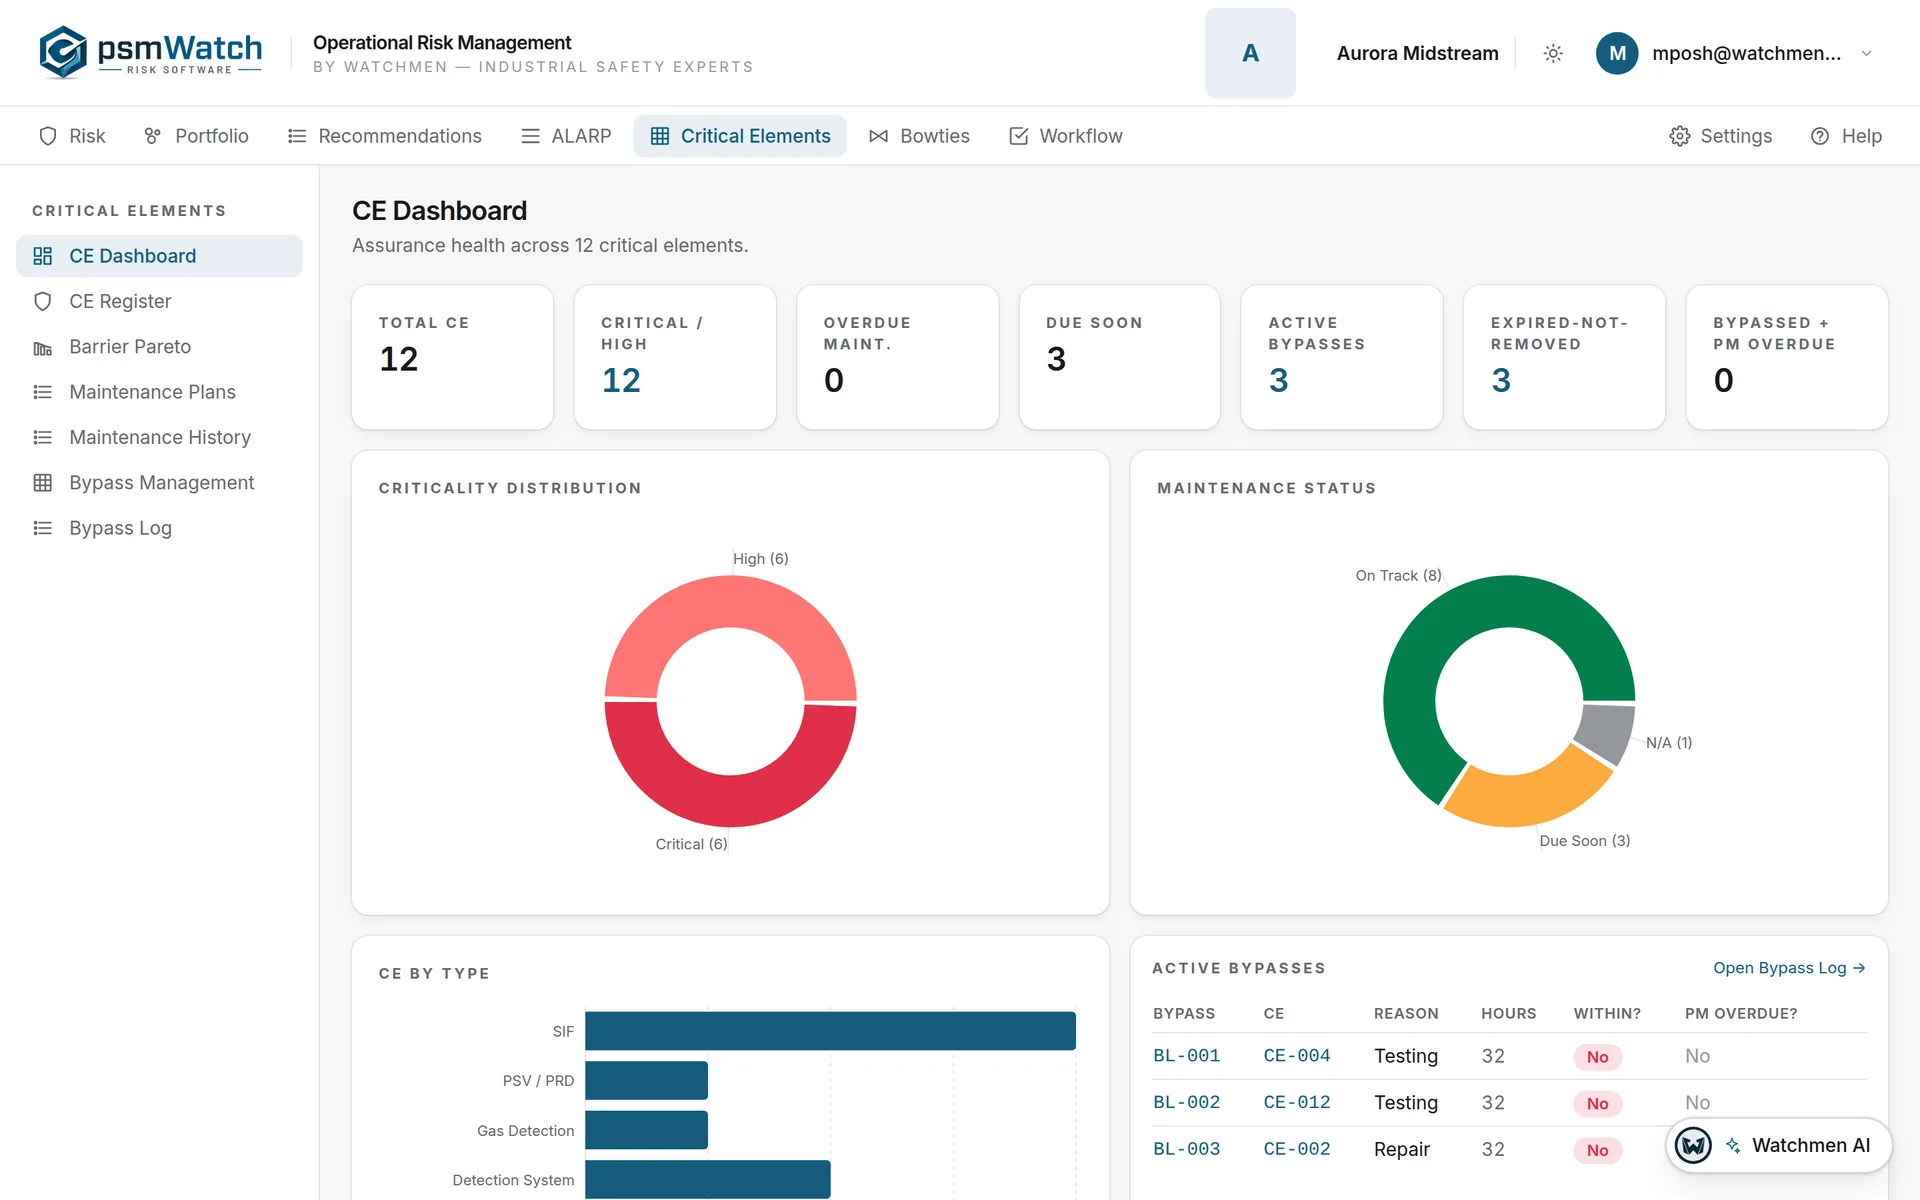The height and width of the screenshot is (1200, 1920).
Task: Click the Bypassed + PM Overdue card
Action: coord(1787,357)
